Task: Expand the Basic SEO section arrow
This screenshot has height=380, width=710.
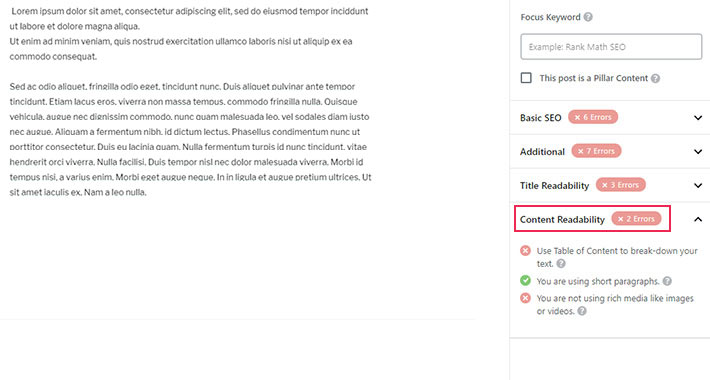Action: pos(698,118)
